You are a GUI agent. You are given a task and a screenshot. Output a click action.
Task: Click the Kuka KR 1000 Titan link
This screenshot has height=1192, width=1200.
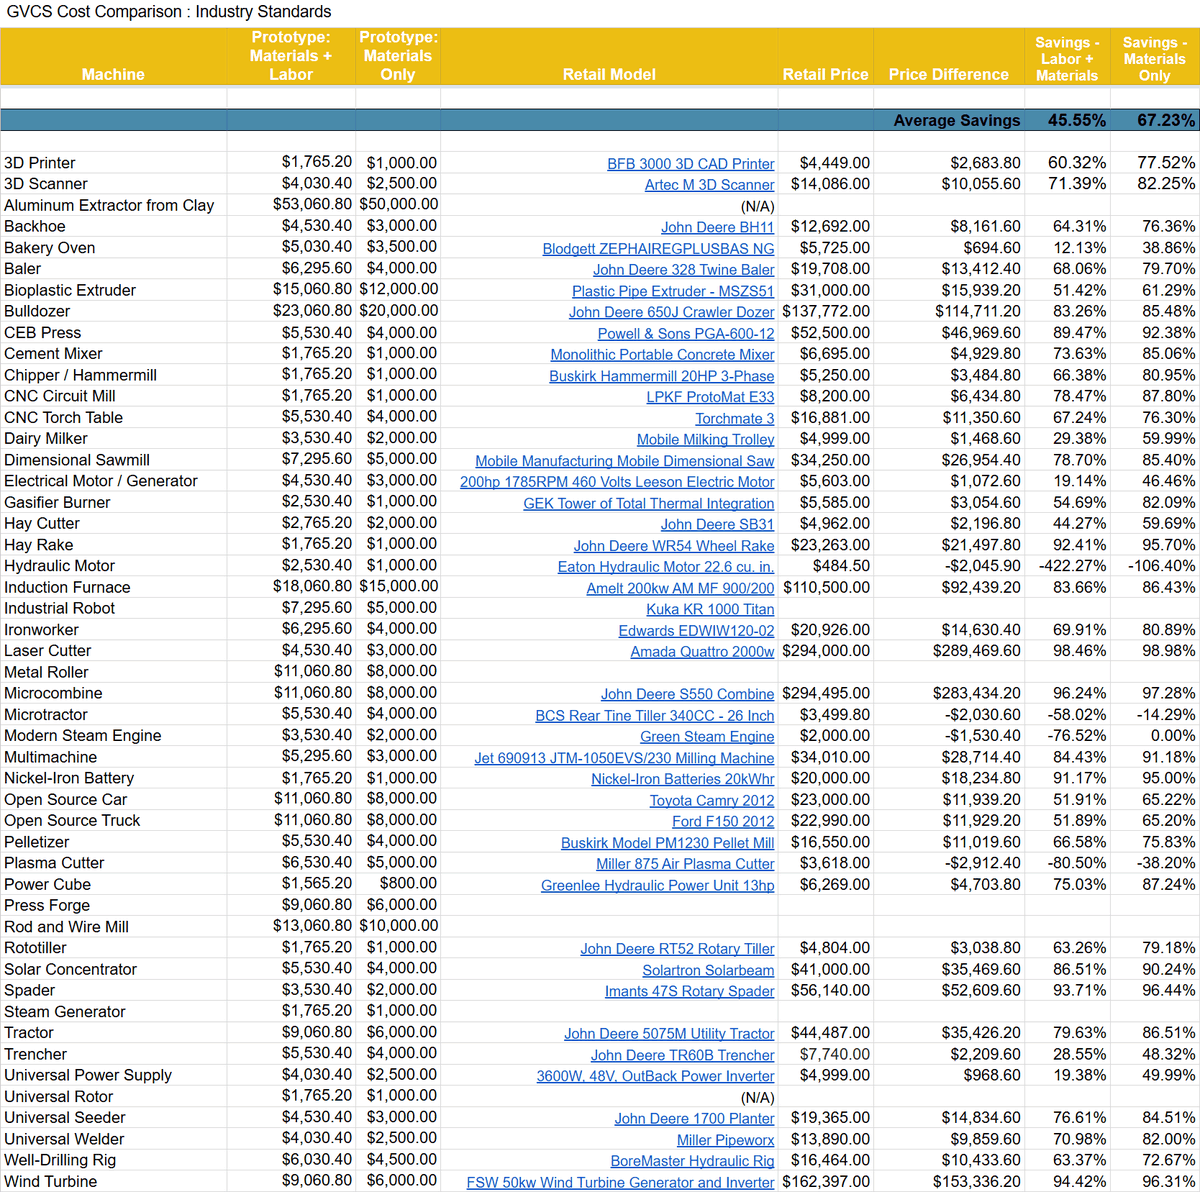pos(710,609)
